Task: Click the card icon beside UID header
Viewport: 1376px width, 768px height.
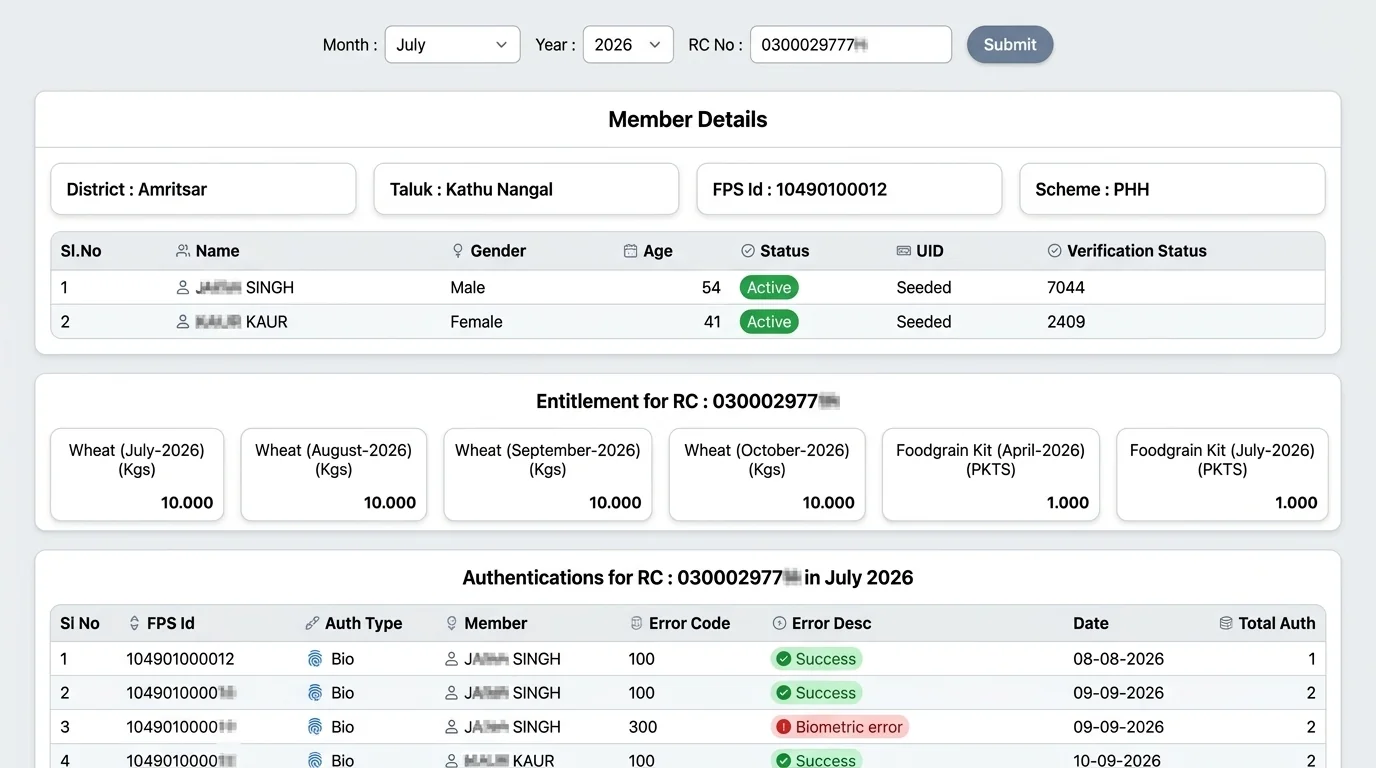Action: pos(904,251)
